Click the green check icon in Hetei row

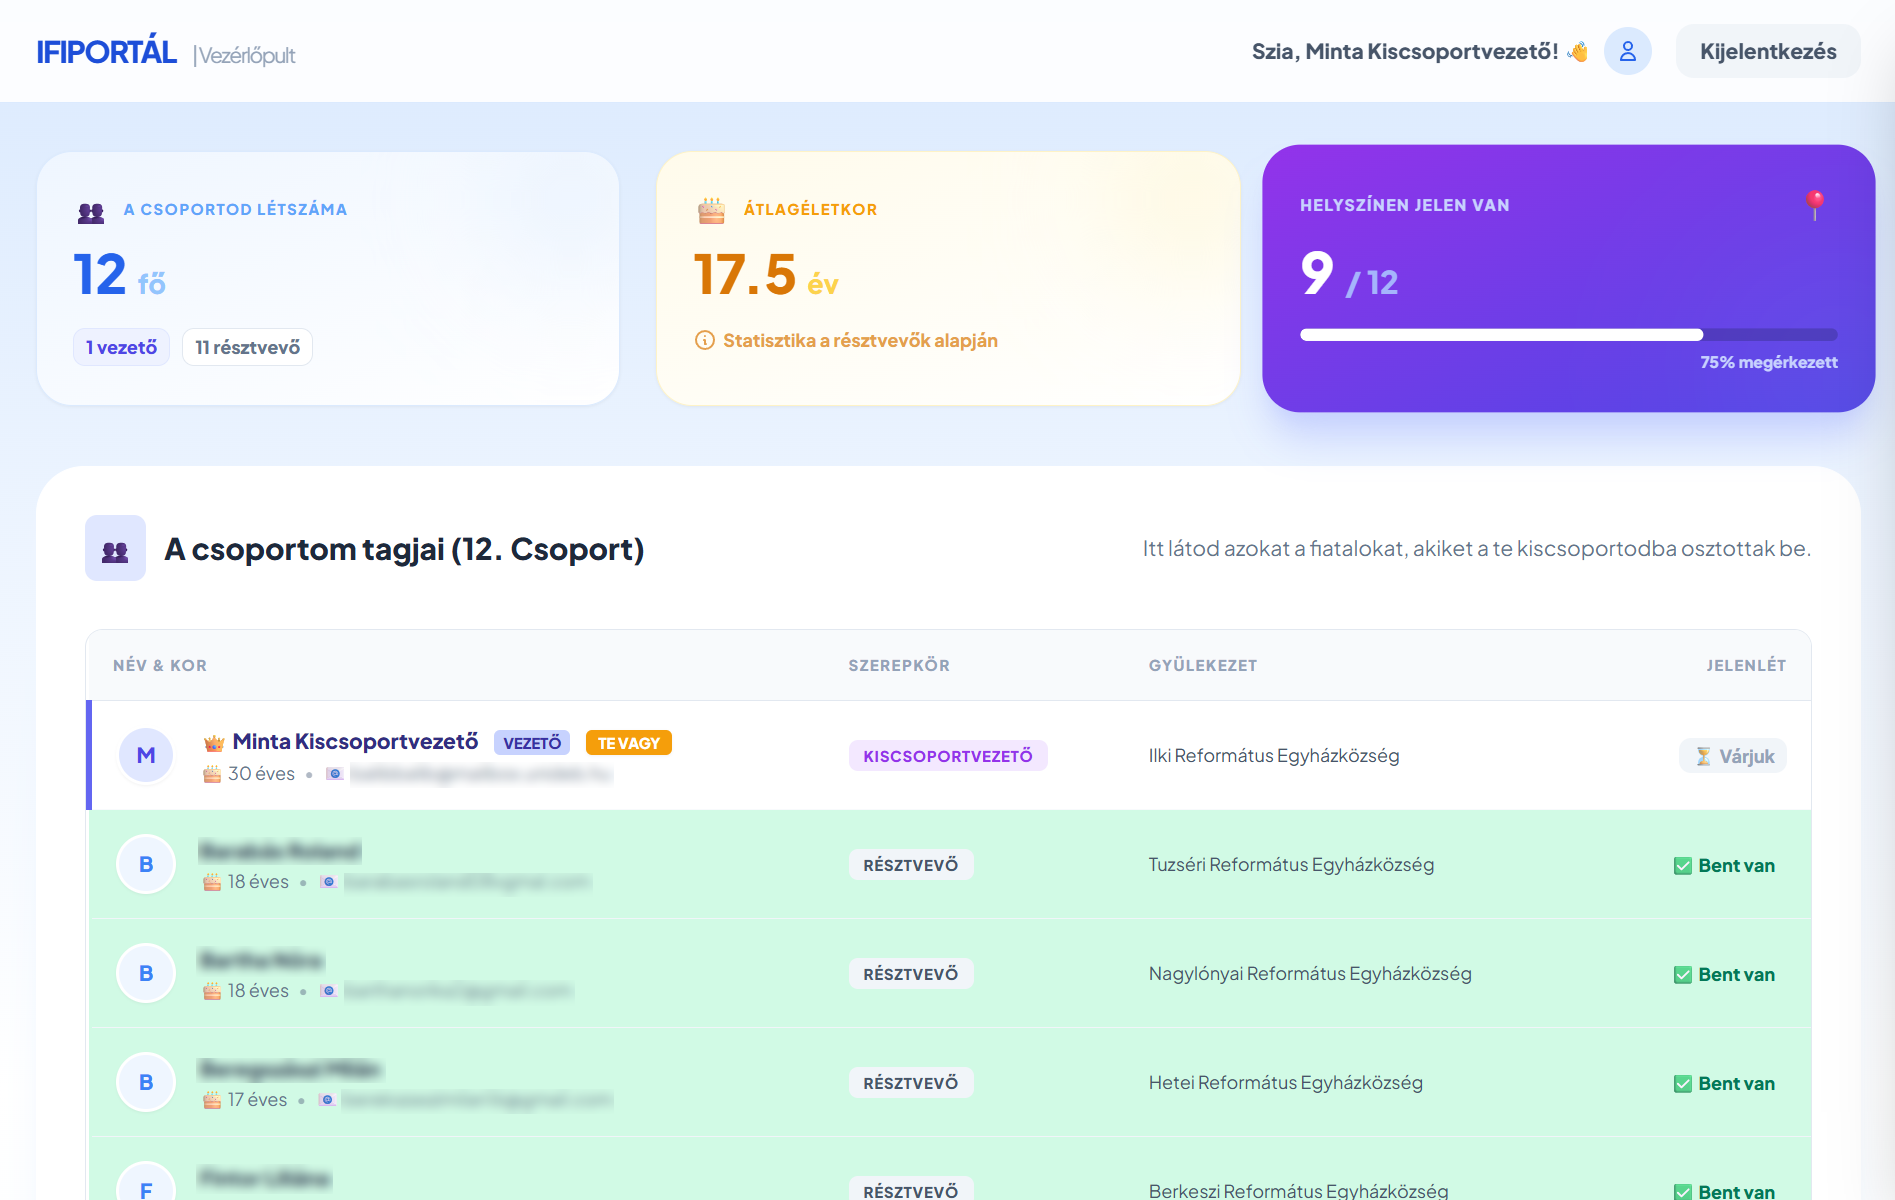pos(1683,1084)
